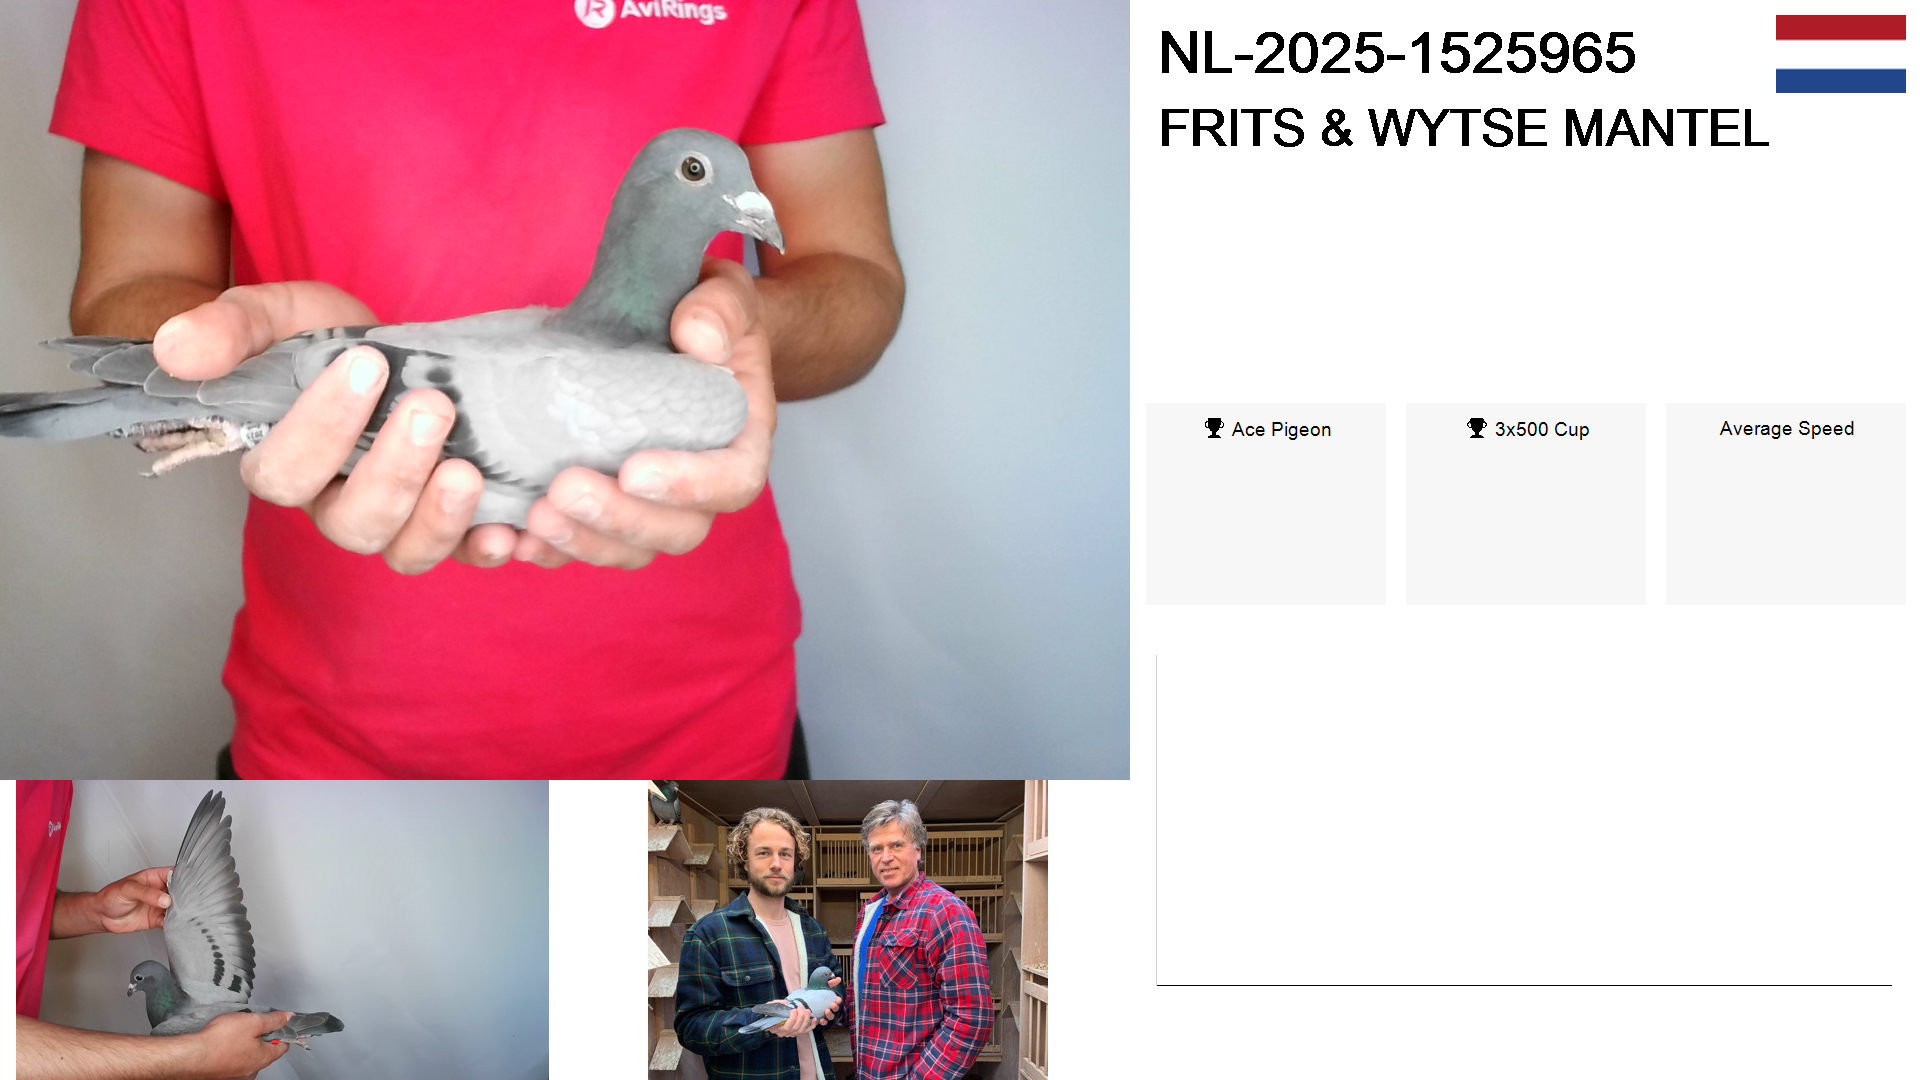The width and height of the screenshot is (1920, 1080).
Task: Open the Ace Pigeon stats card
Action: point(1265,504)
